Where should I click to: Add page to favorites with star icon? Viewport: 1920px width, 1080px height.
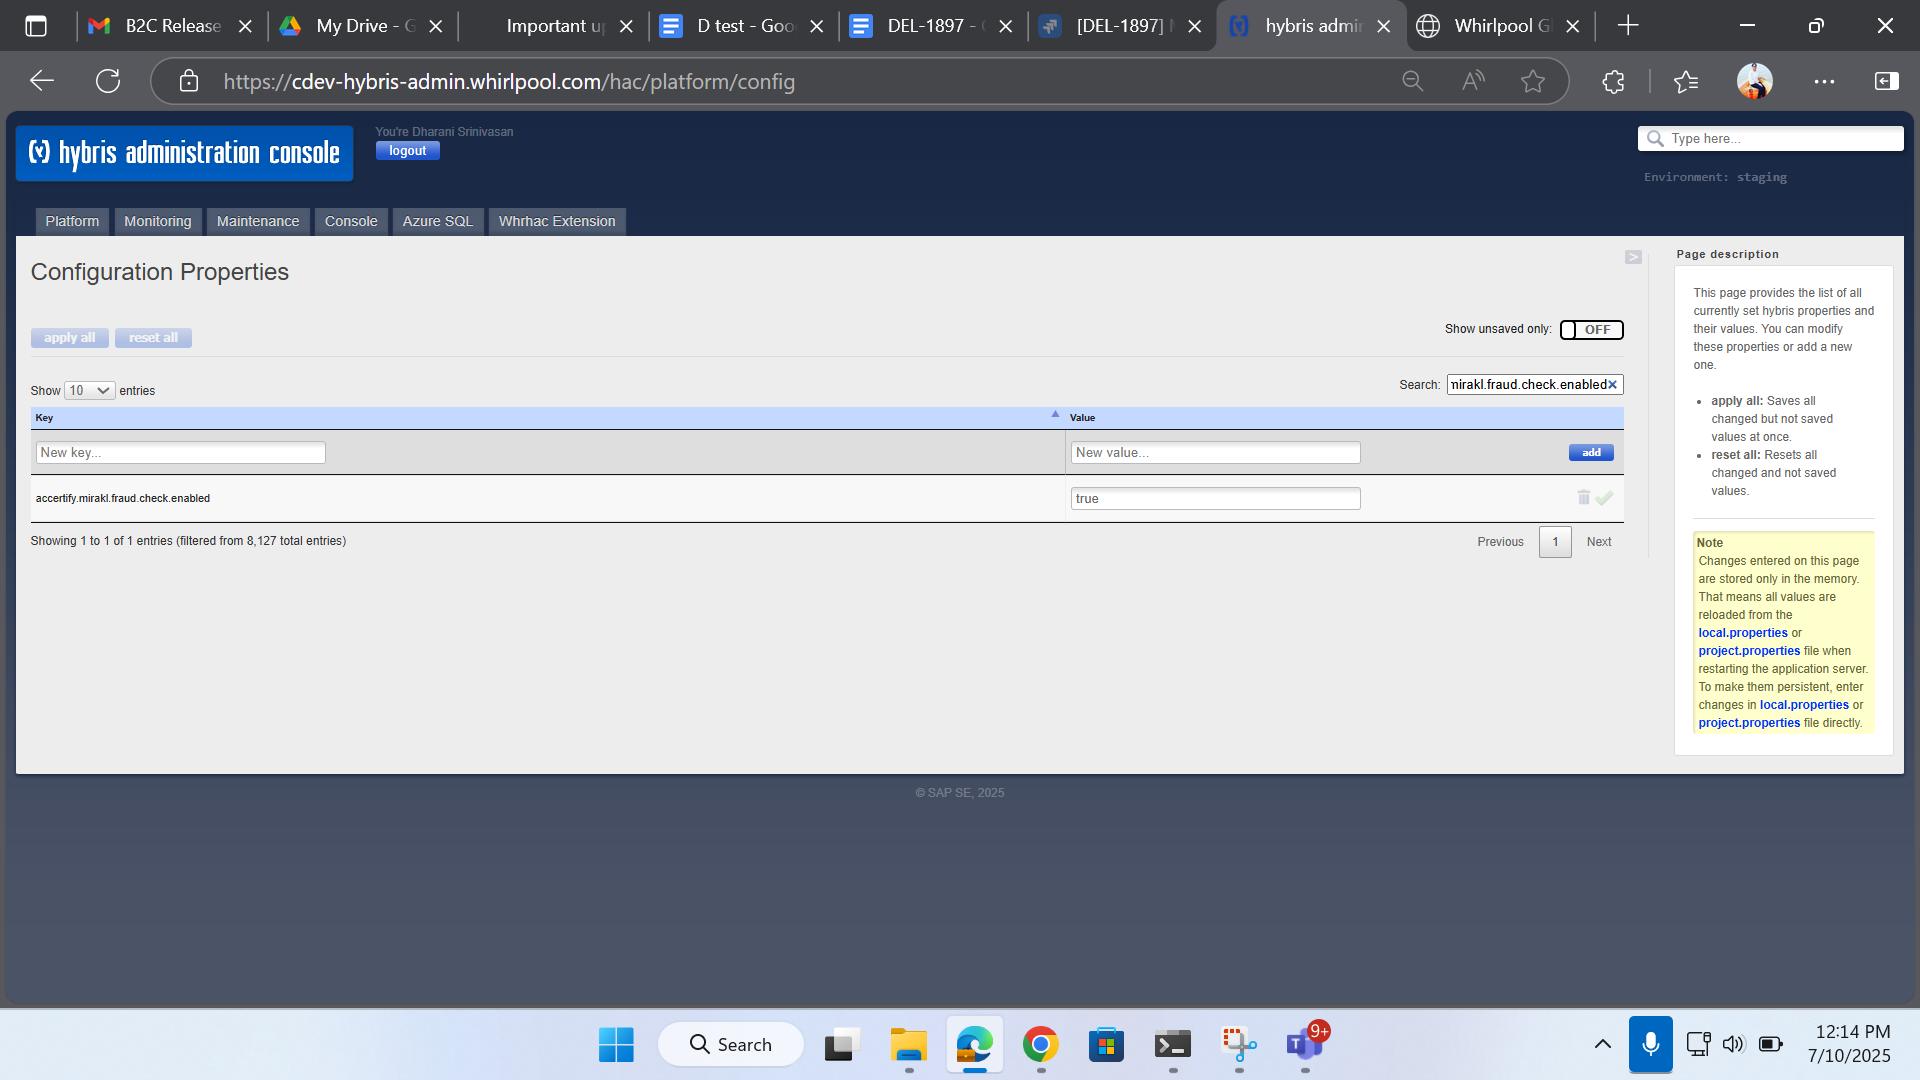click(x=1532, y=81)
